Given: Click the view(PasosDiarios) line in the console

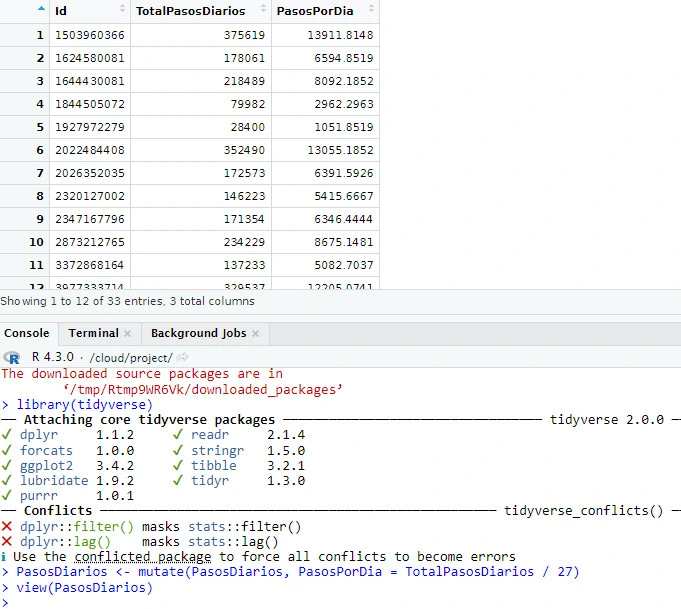Looking at the screenshot, I should 84,588.
